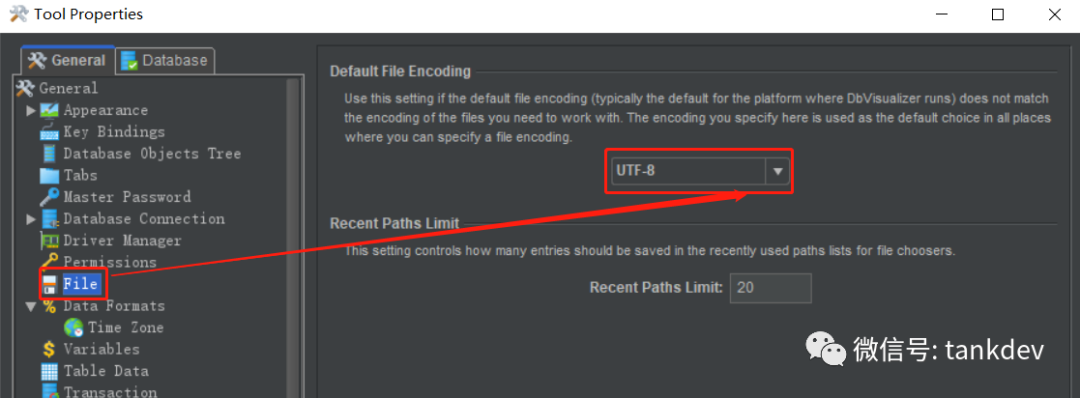Select the Transaction tree item
The height and width of the screenshot is (398, 1080).
(110, 392)
